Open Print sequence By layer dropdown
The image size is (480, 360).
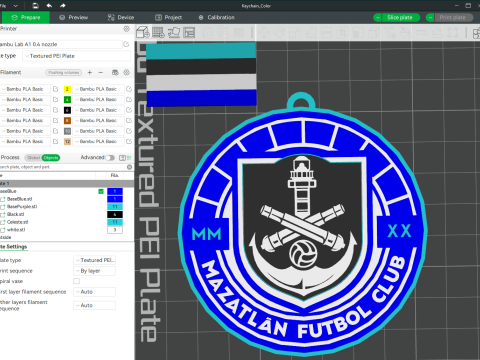click(x=95, y=271)
